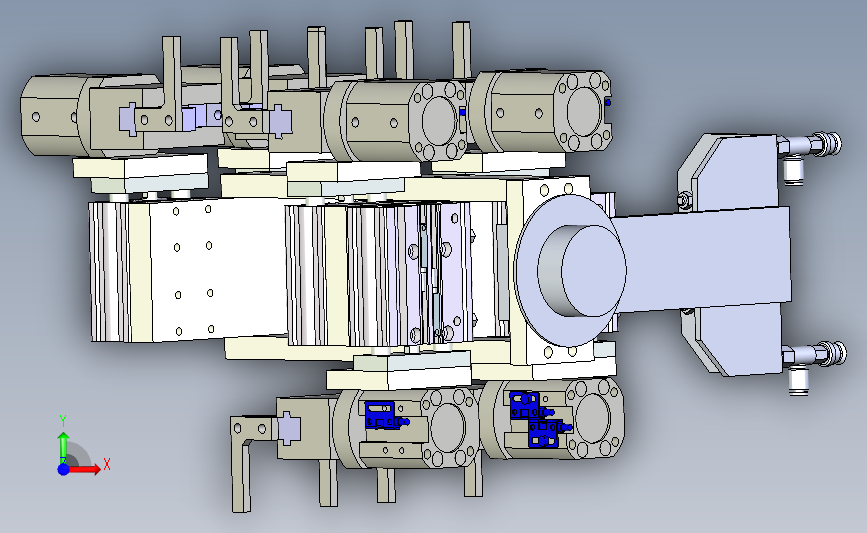Viewport: 867px width, 533px height.
Task: Click the red X axis of the view triad
Action: click(x=84, y=469)
